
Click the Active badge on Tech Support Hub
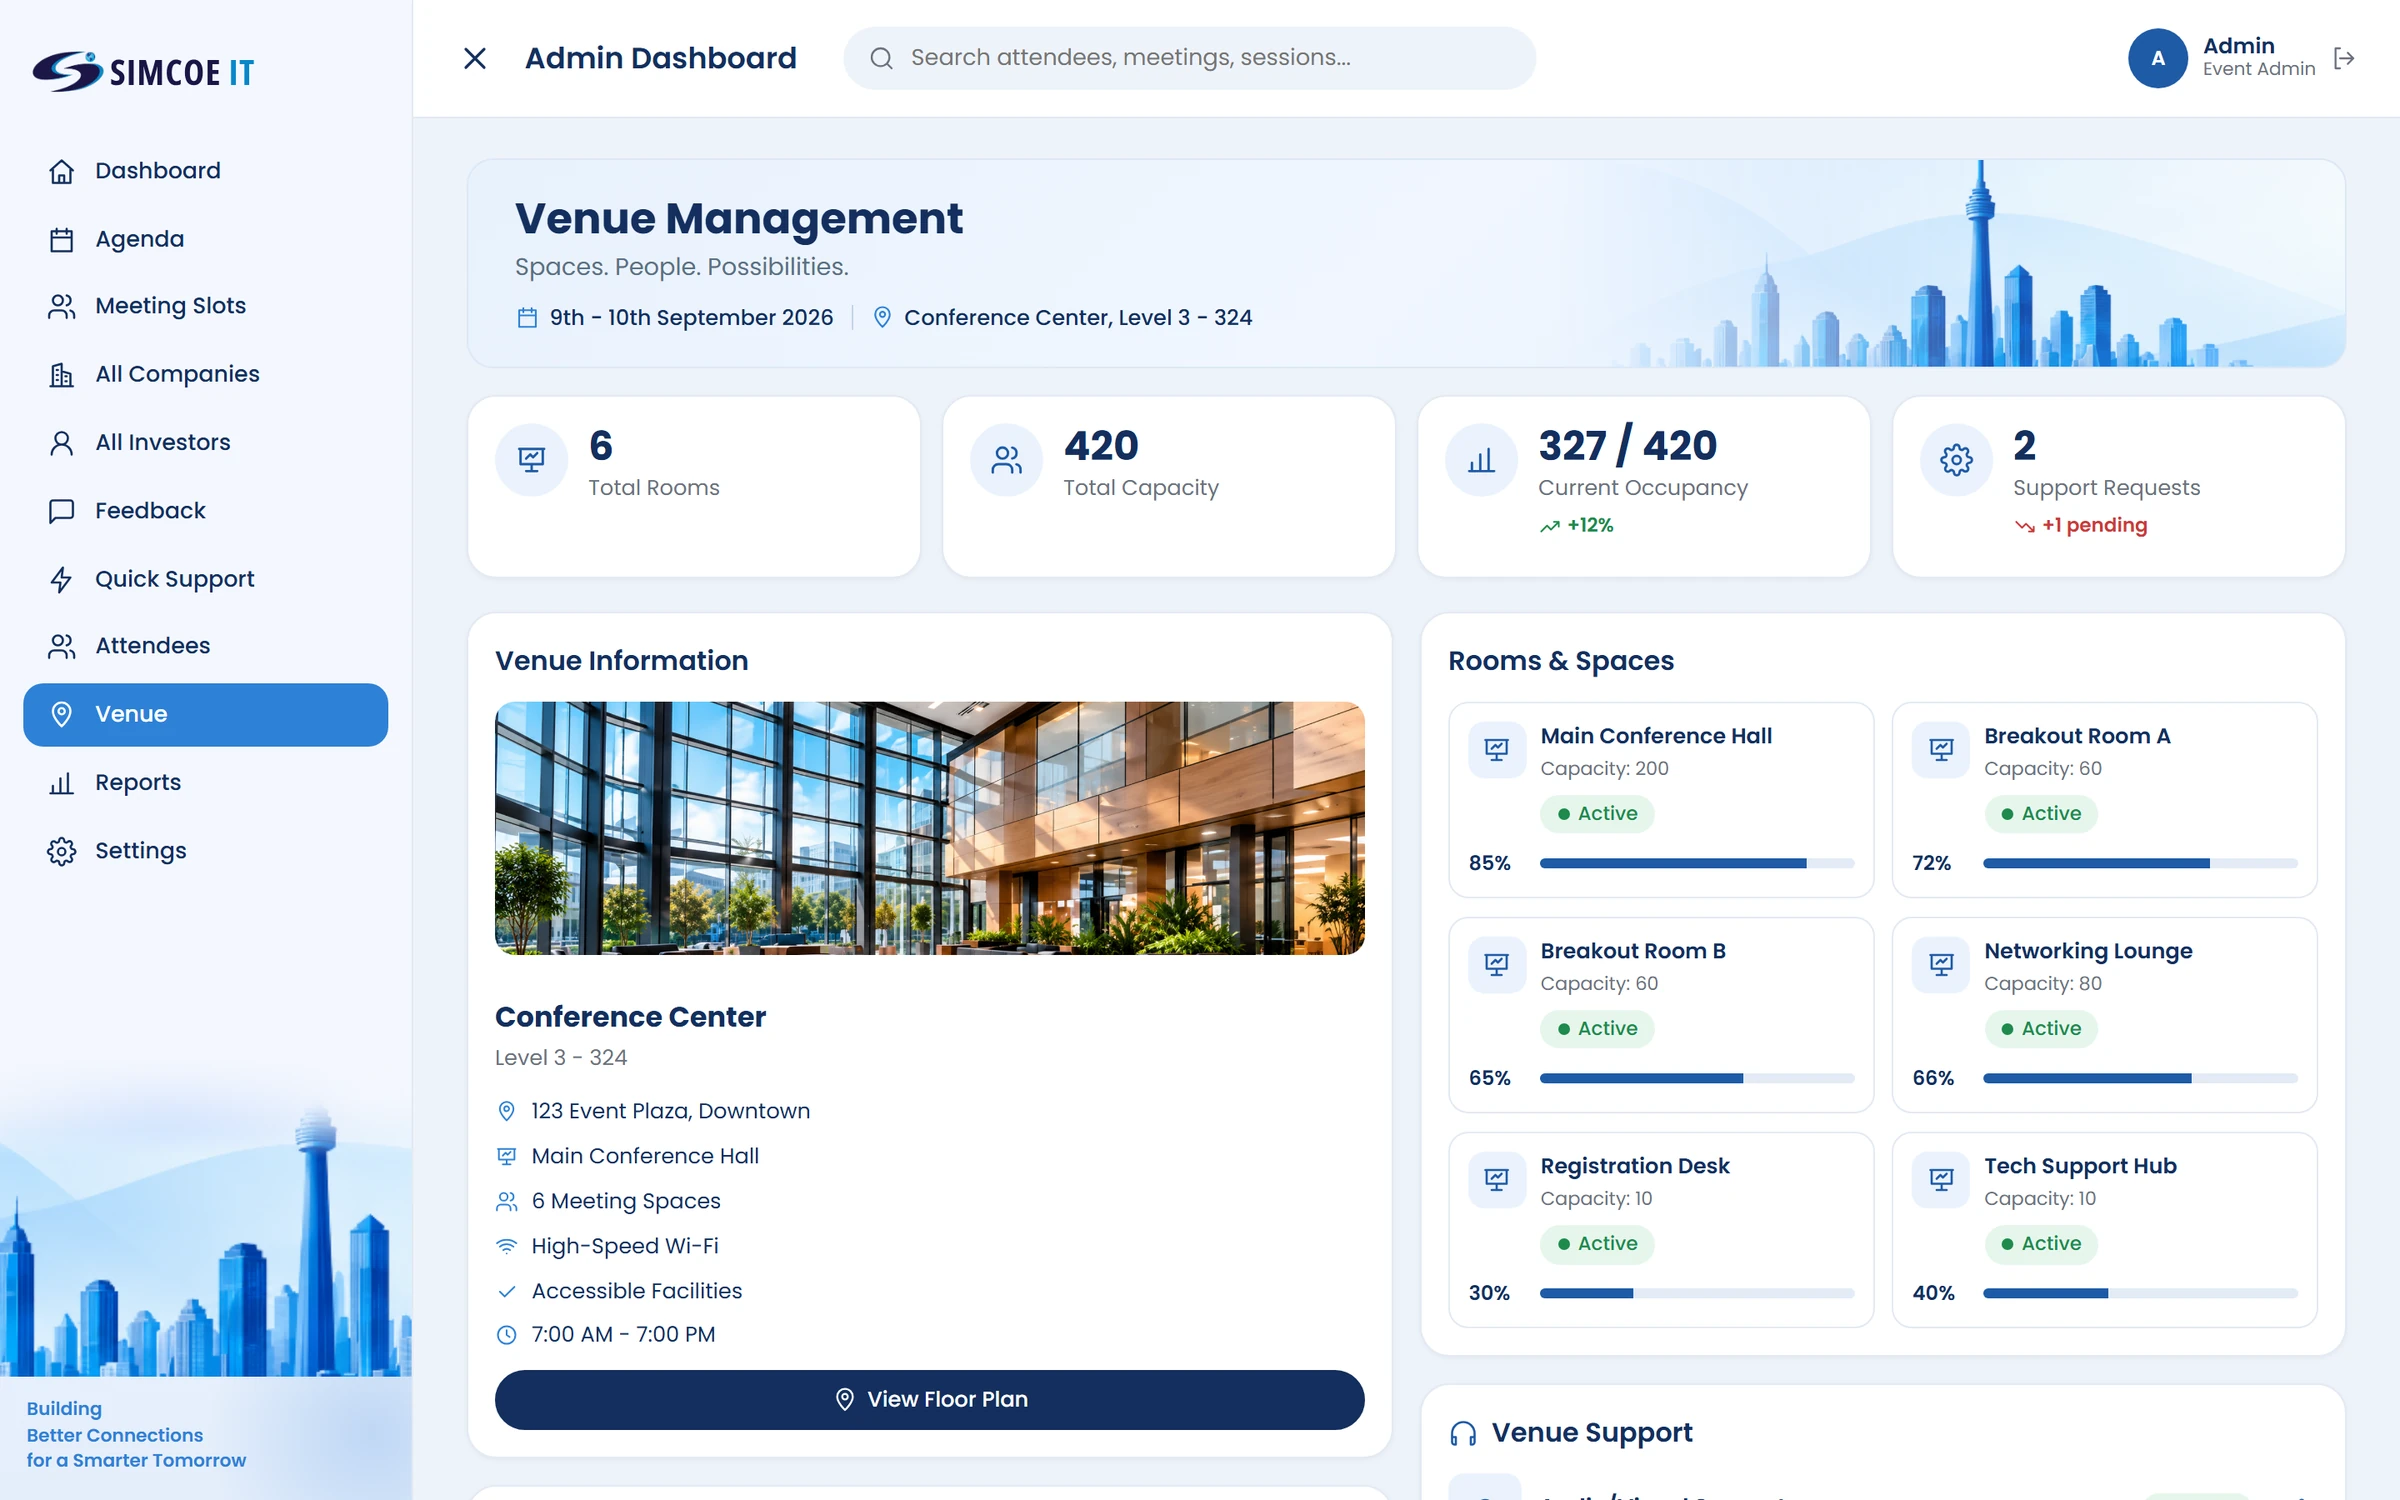[x=2041, y=1244]
